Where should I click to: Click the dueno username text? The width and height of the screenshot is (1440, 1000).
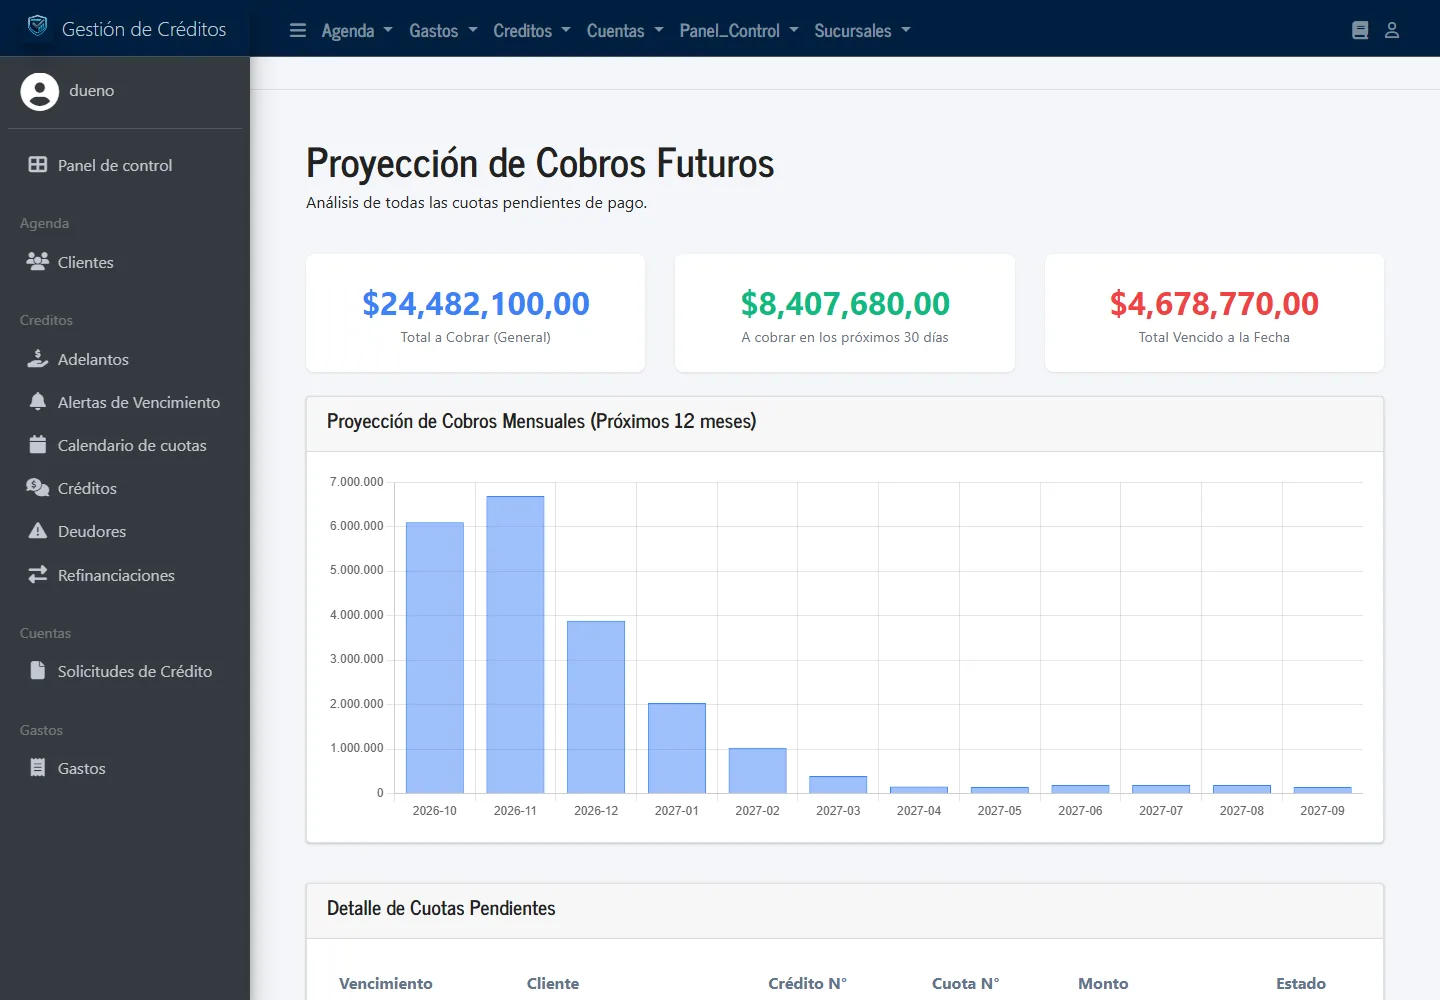[x=92, y=91]
